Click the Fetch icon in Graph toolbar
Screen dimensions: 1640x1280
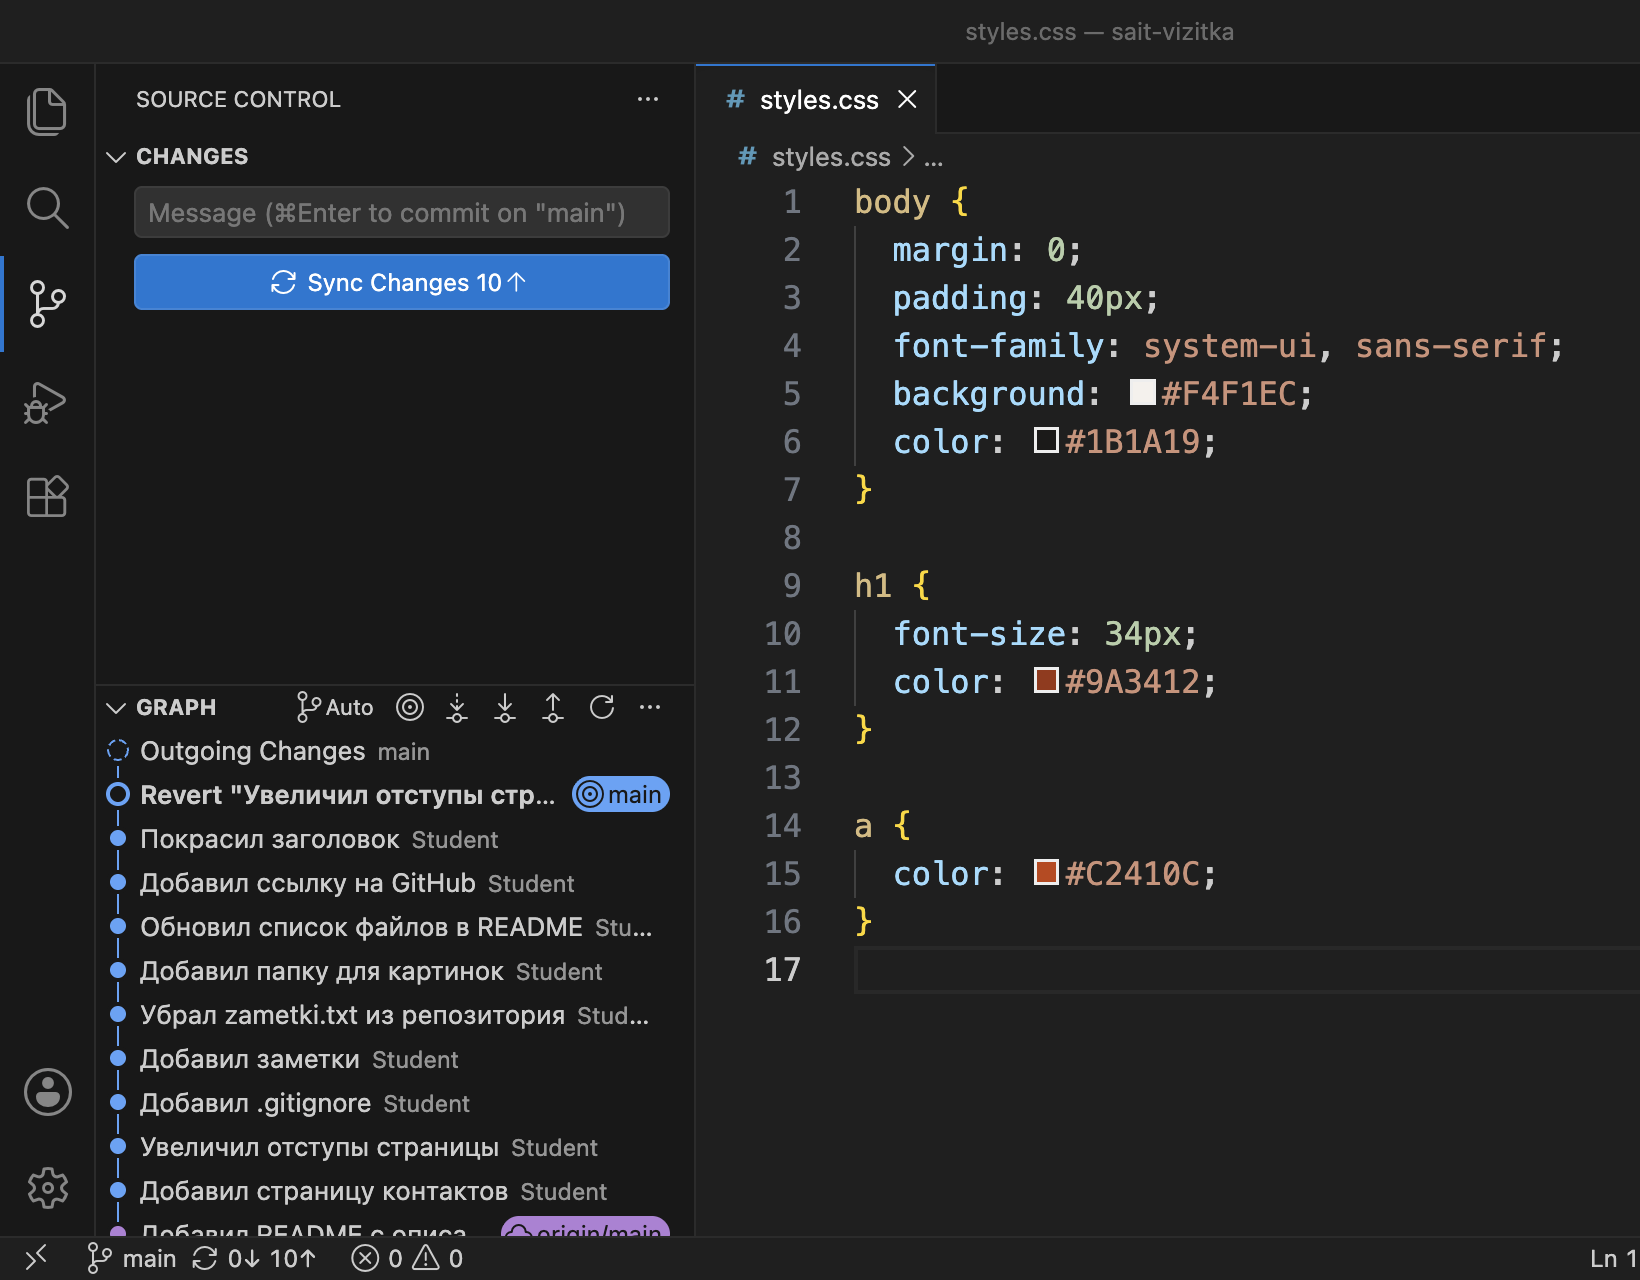tap(457, 707)
